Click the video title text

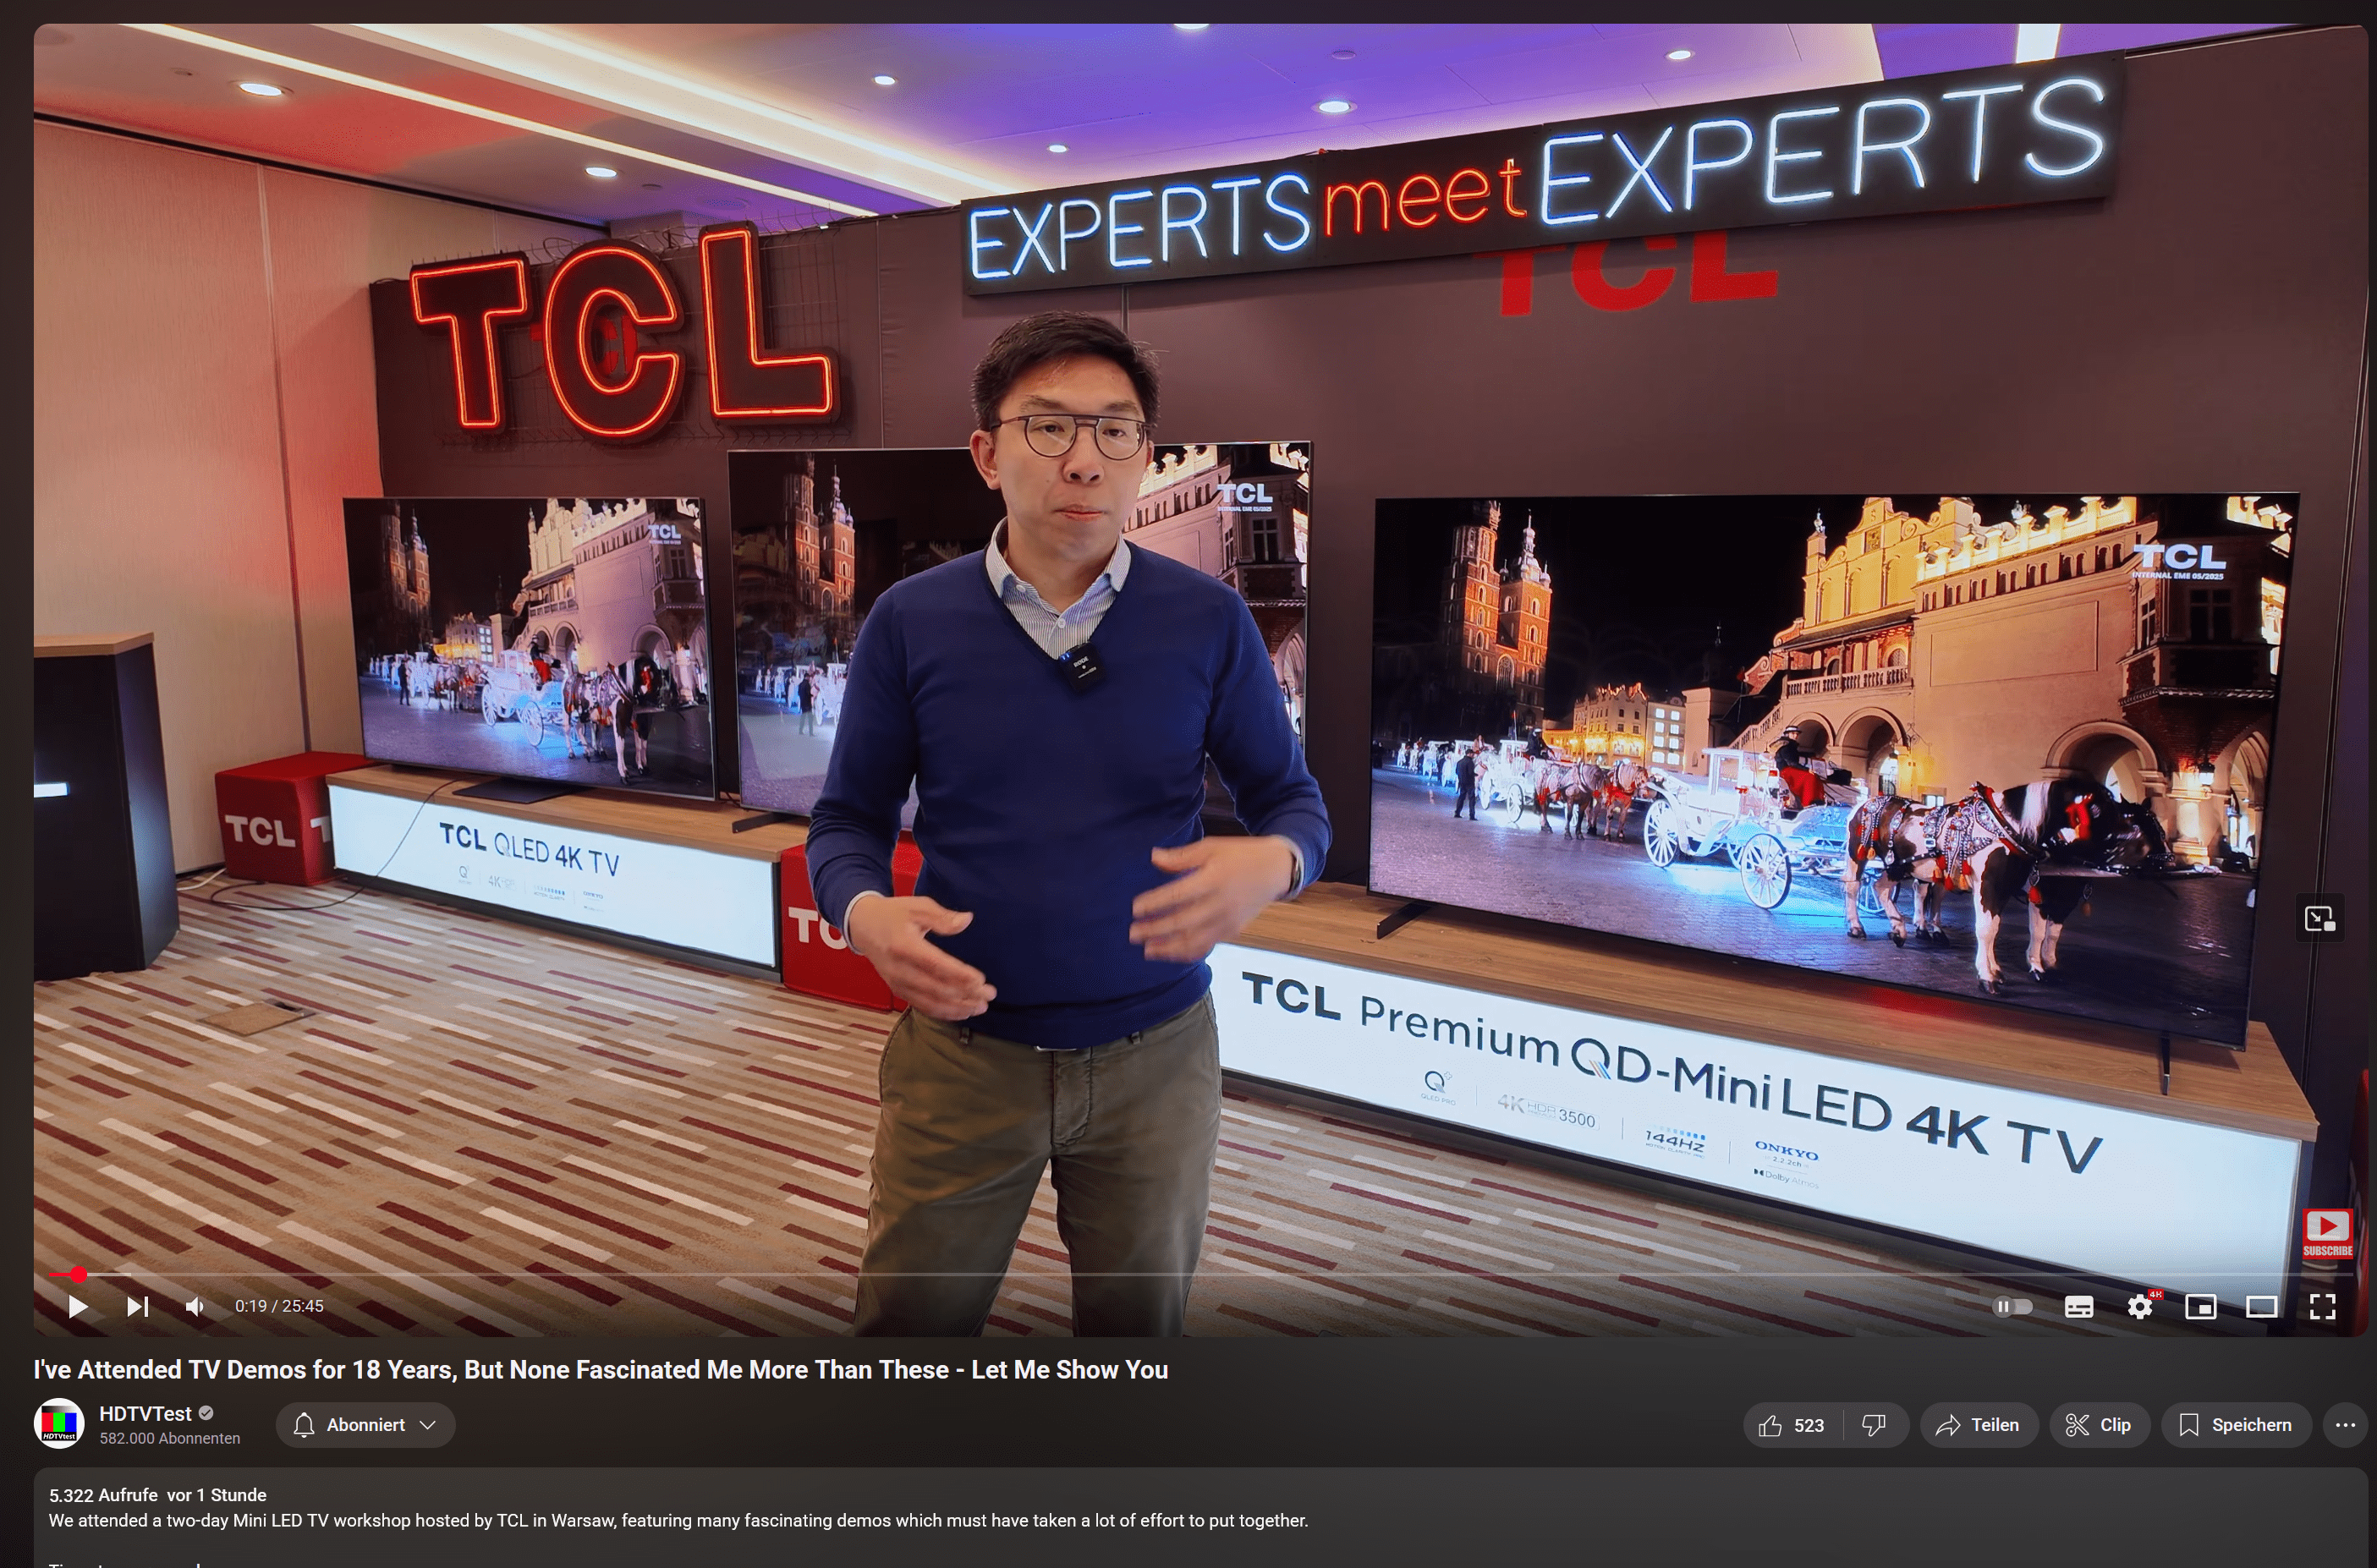[x=601, y=1369]
